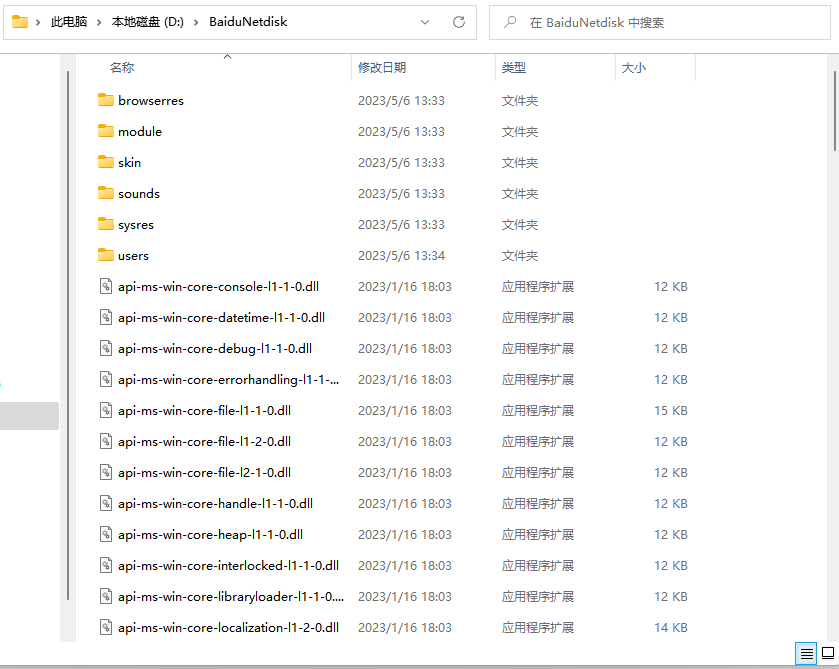Click users folder date 2023/5/6 13:34
The image size is (839, 669).
pos(401,256)
